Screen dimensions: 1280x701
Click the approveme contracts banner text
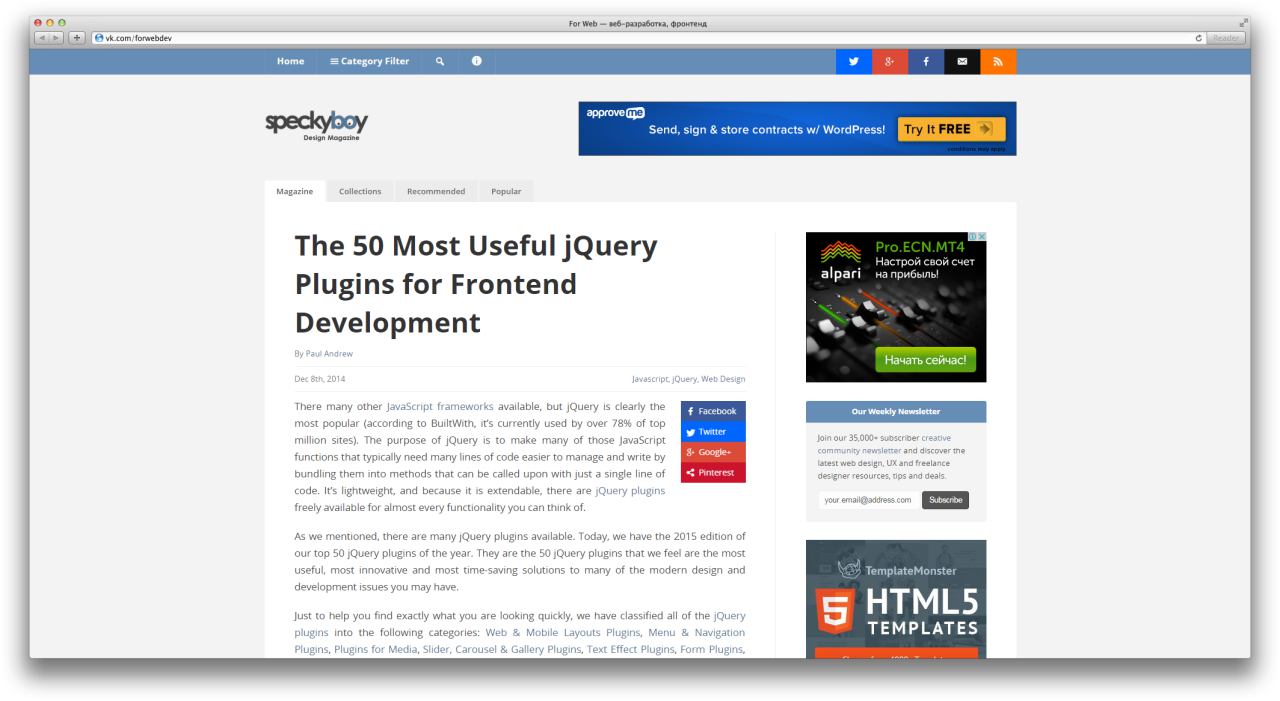767,130
